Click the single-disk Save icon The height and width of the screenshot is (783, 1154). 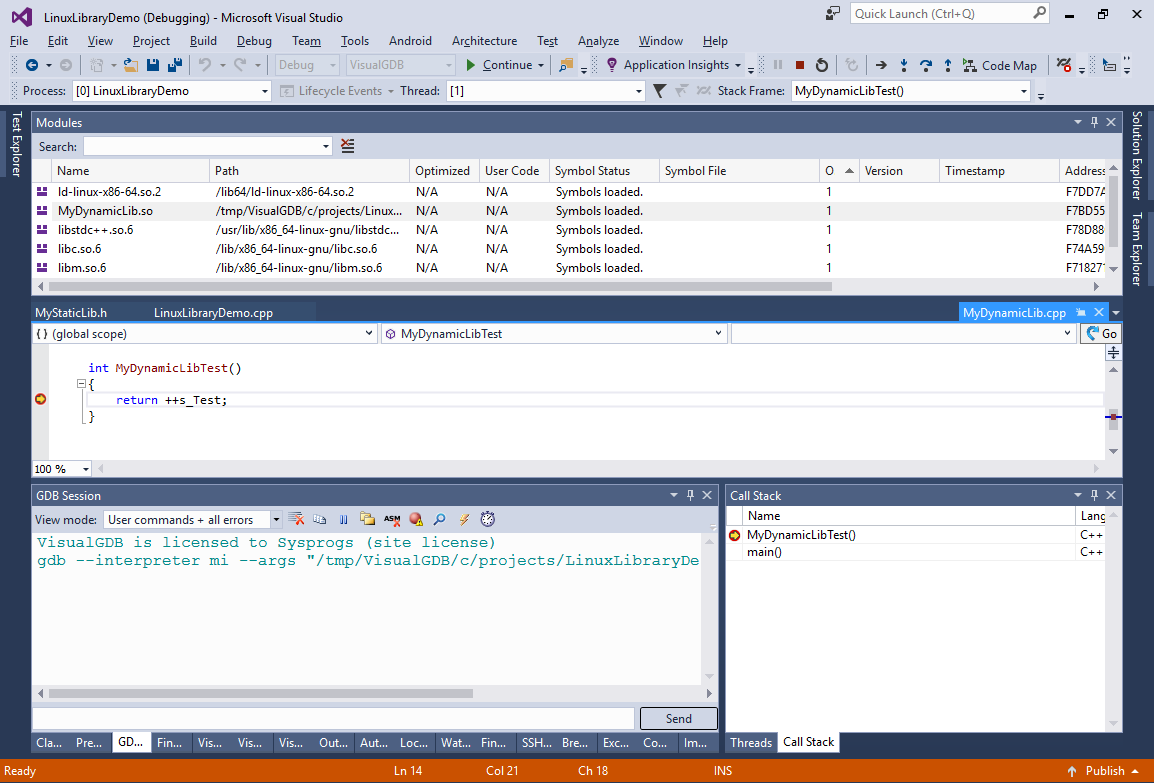153,65
